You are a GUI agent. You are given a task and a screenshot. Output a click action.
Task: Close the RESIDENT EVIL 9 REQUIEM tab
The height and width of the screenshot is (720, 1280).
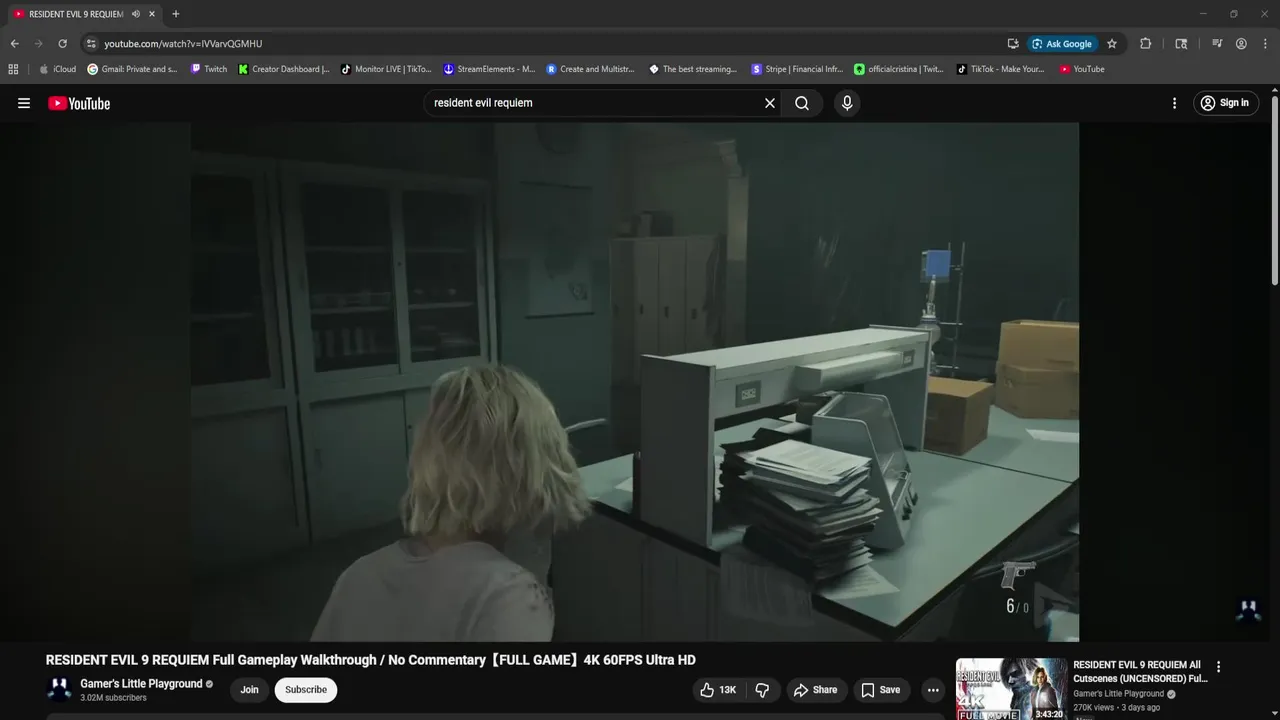click(x=152, y=14)
